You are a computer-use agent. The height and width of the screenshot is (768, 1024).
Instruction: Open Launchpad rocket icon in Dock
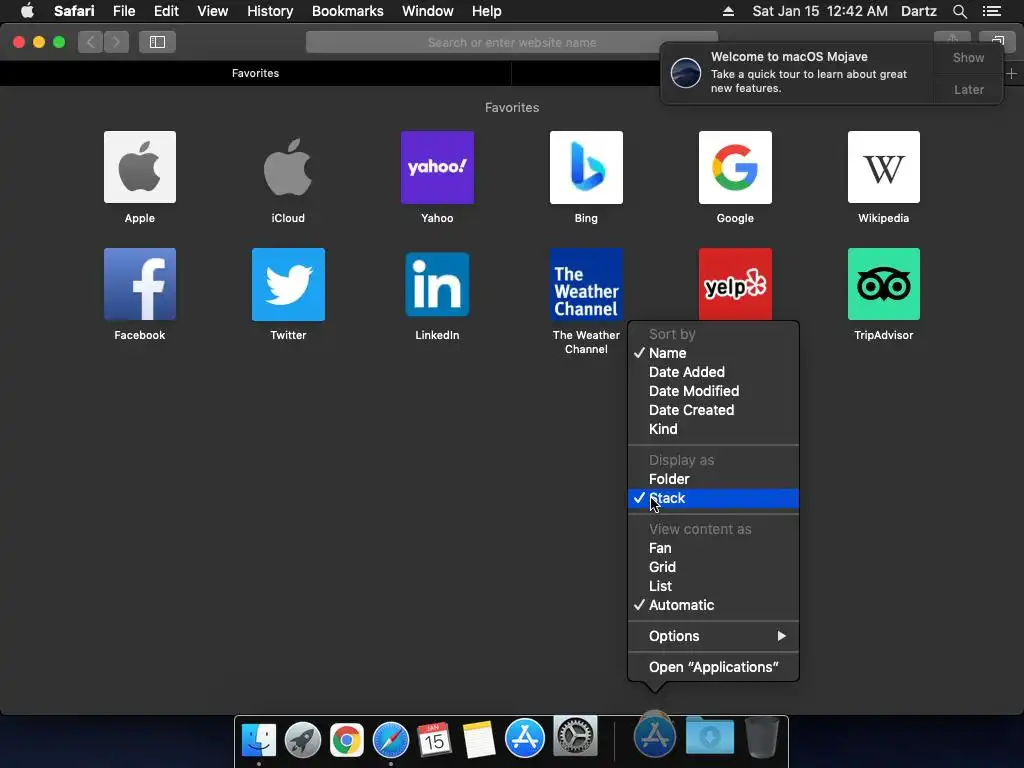(x=302, y=740)
